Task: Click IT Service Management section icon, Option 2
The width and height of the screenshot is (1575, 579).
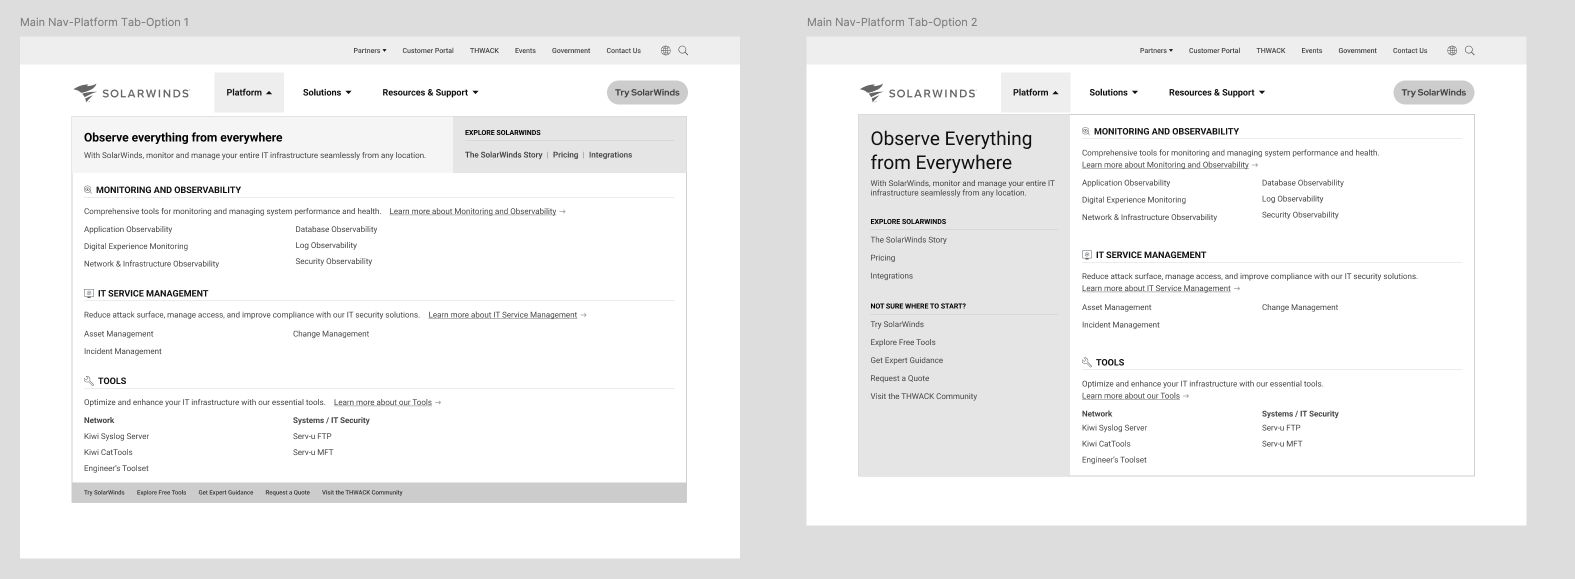Action: click(x=1086, y=255)
